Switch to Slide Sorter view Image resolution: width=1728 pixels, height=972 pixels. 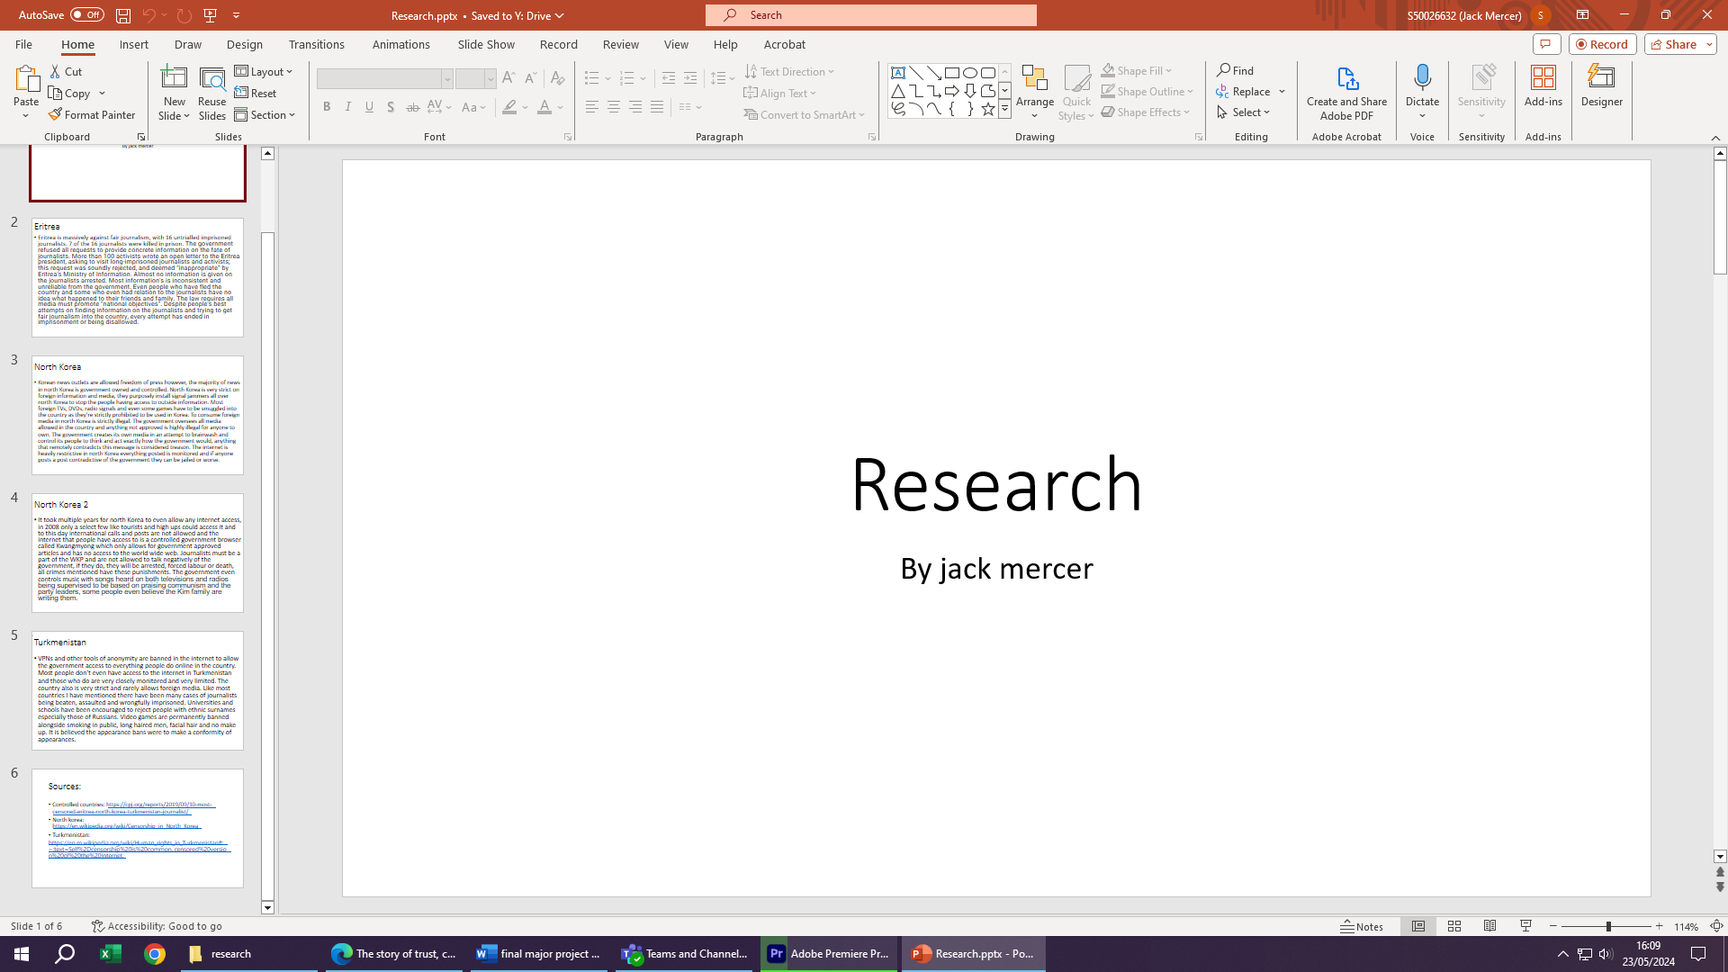(x=1454, y=927)
